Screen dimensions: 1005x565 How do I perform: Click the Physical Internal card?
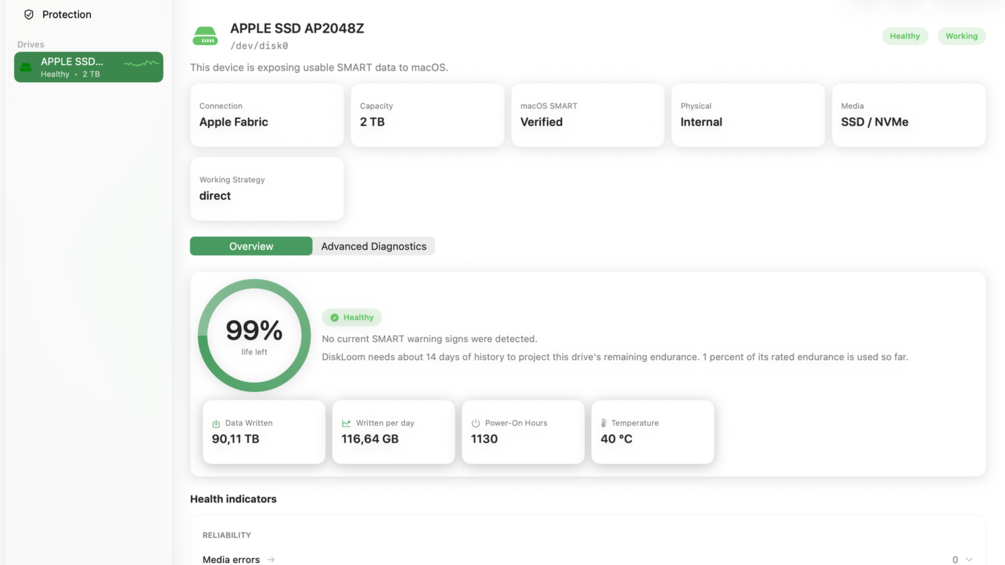click(748, 115)
